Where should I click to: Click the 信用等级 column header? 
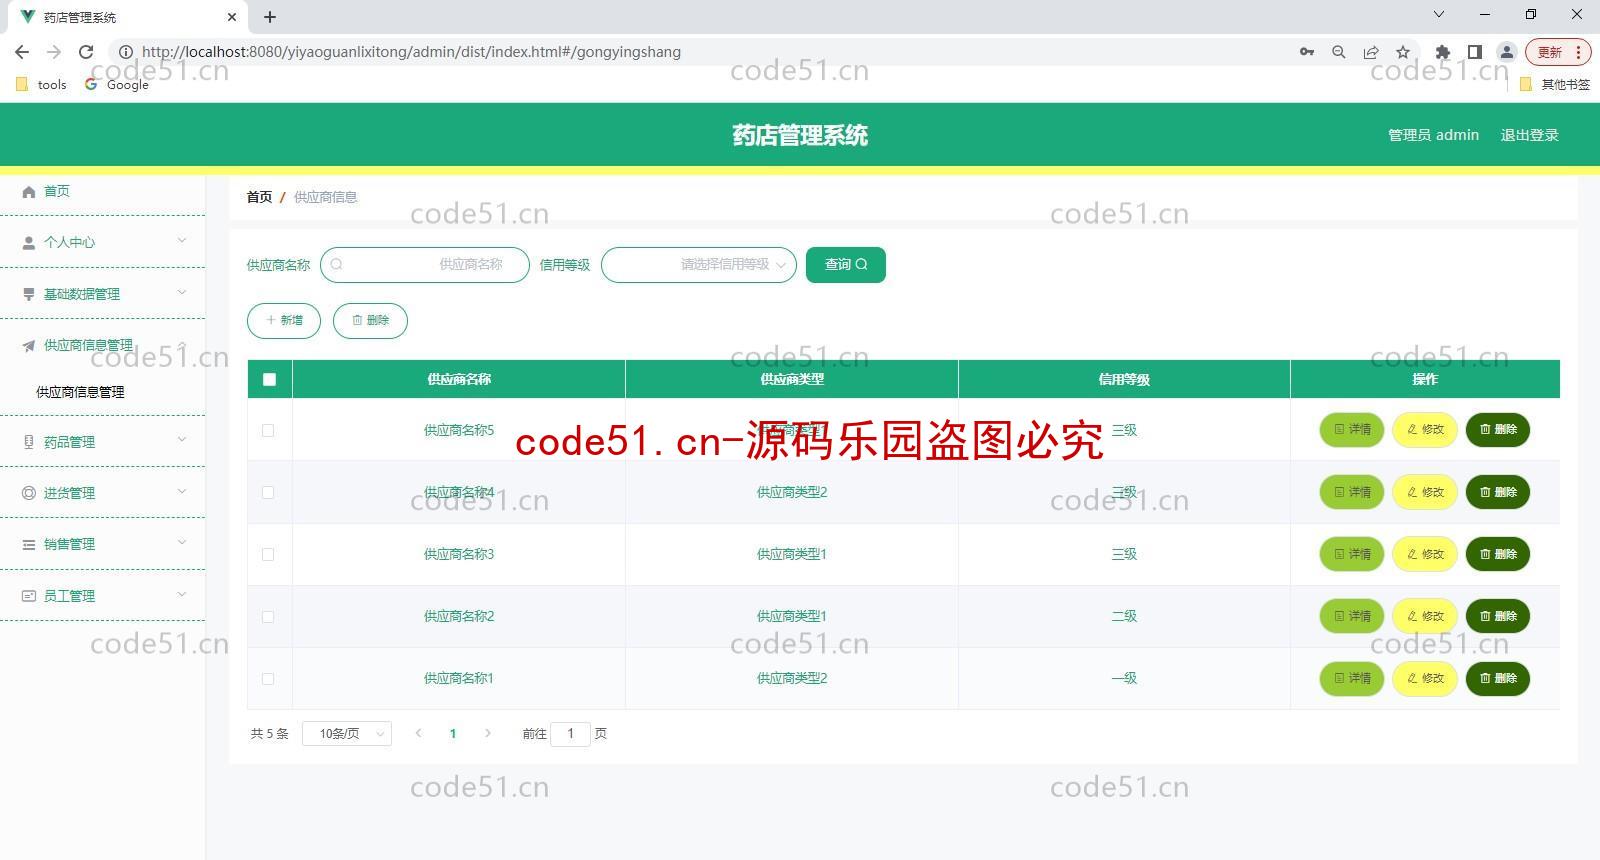pyautogui.click(x=1124, y=379)
